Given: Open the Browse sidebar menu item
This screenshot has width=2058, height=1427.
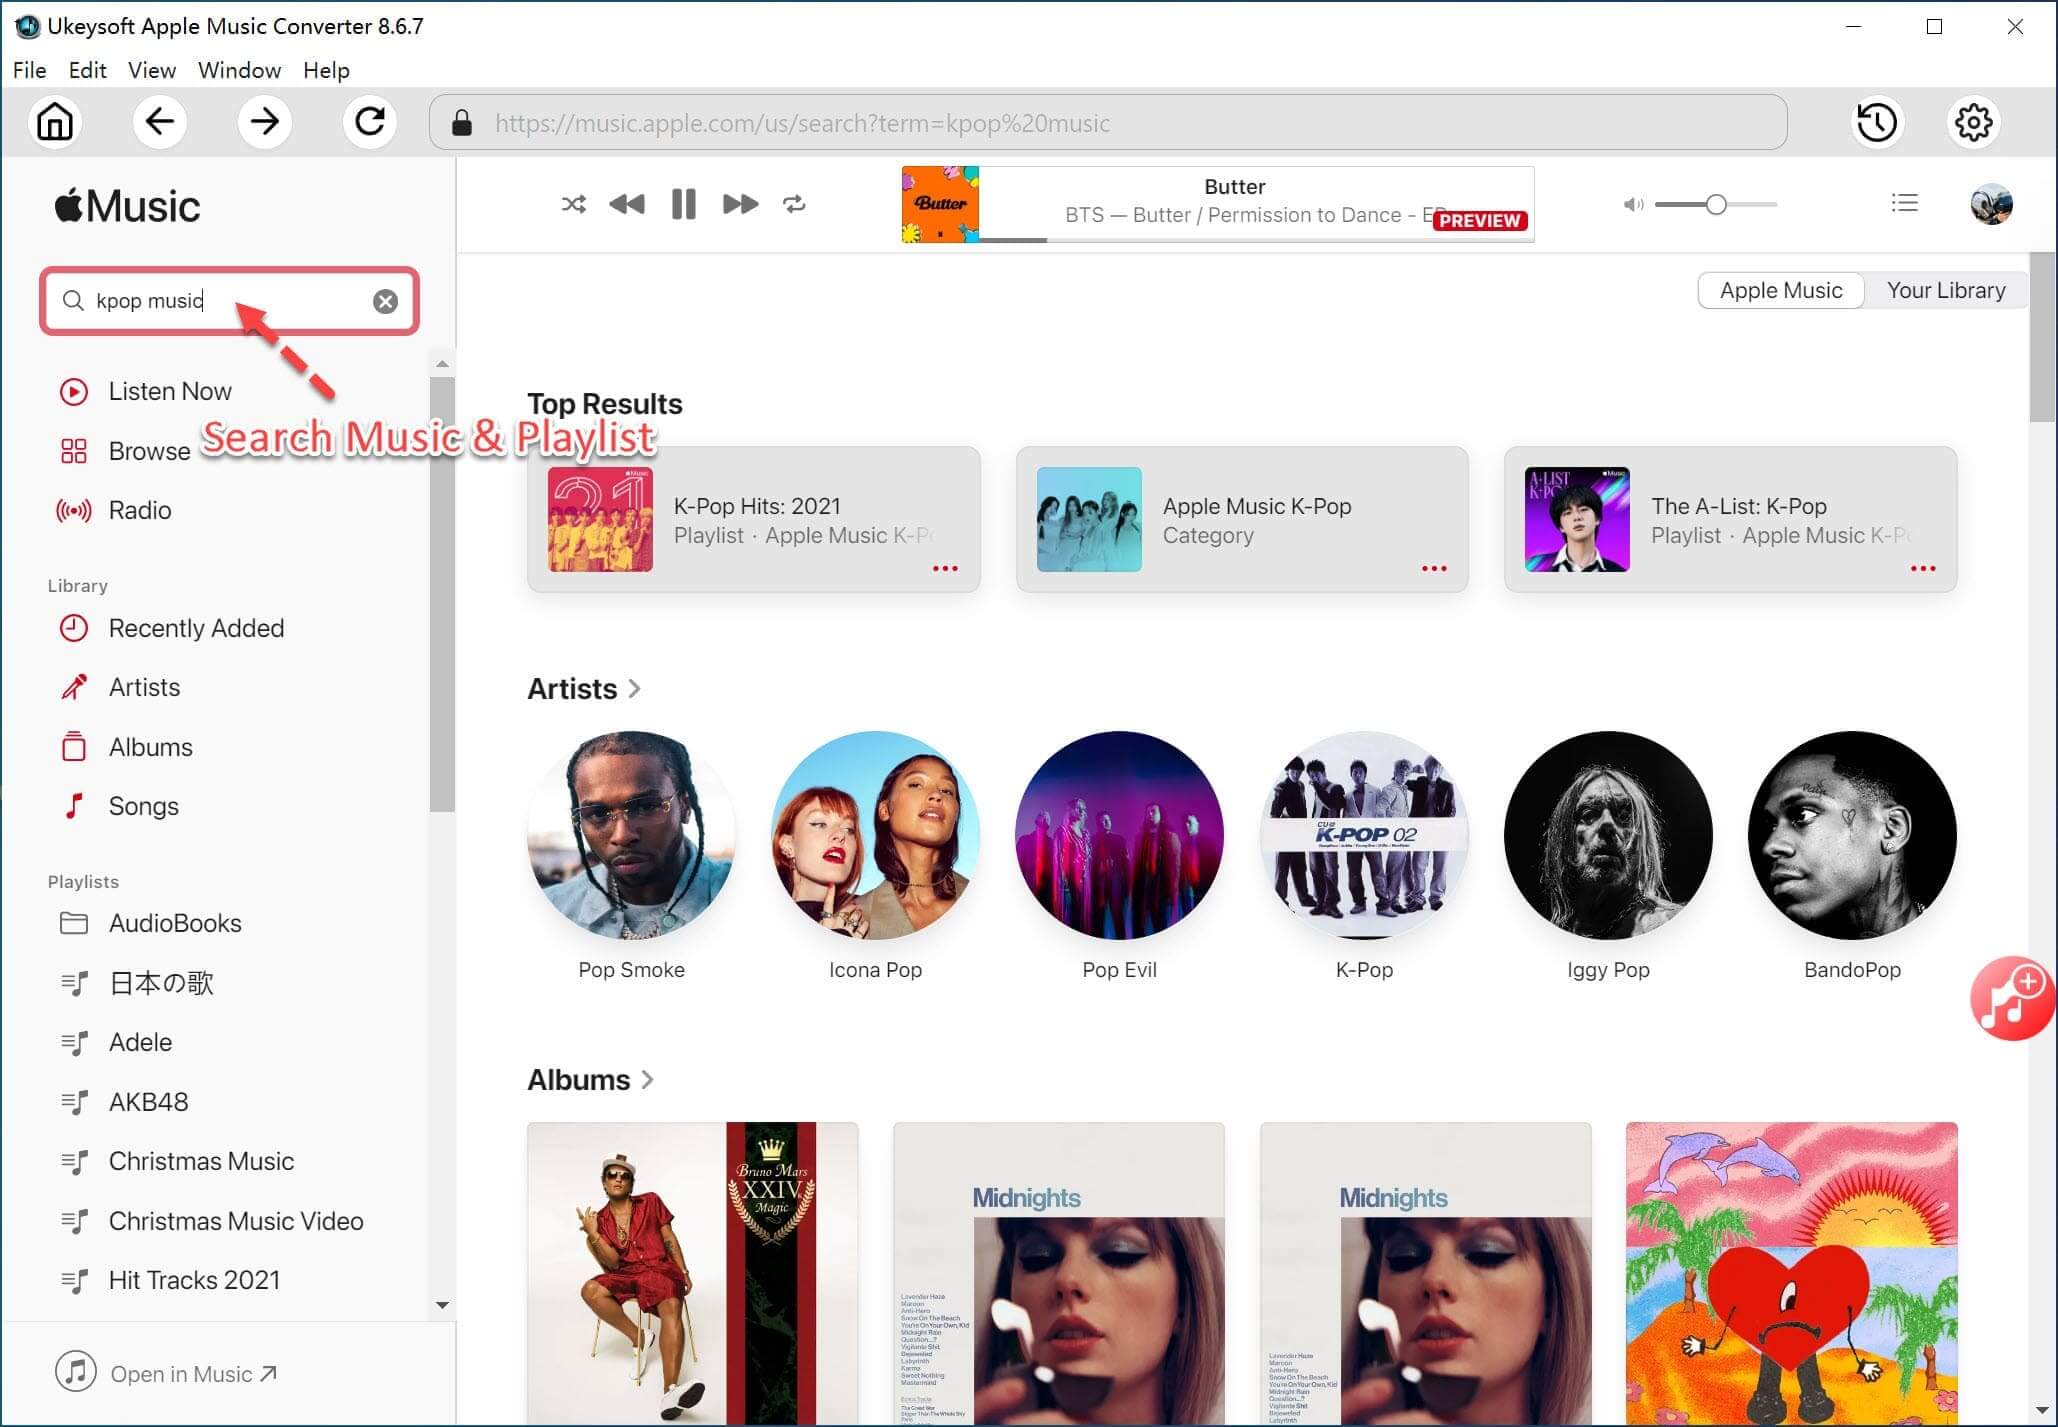Looking at the screenshot, I should (x=145, y=450).
